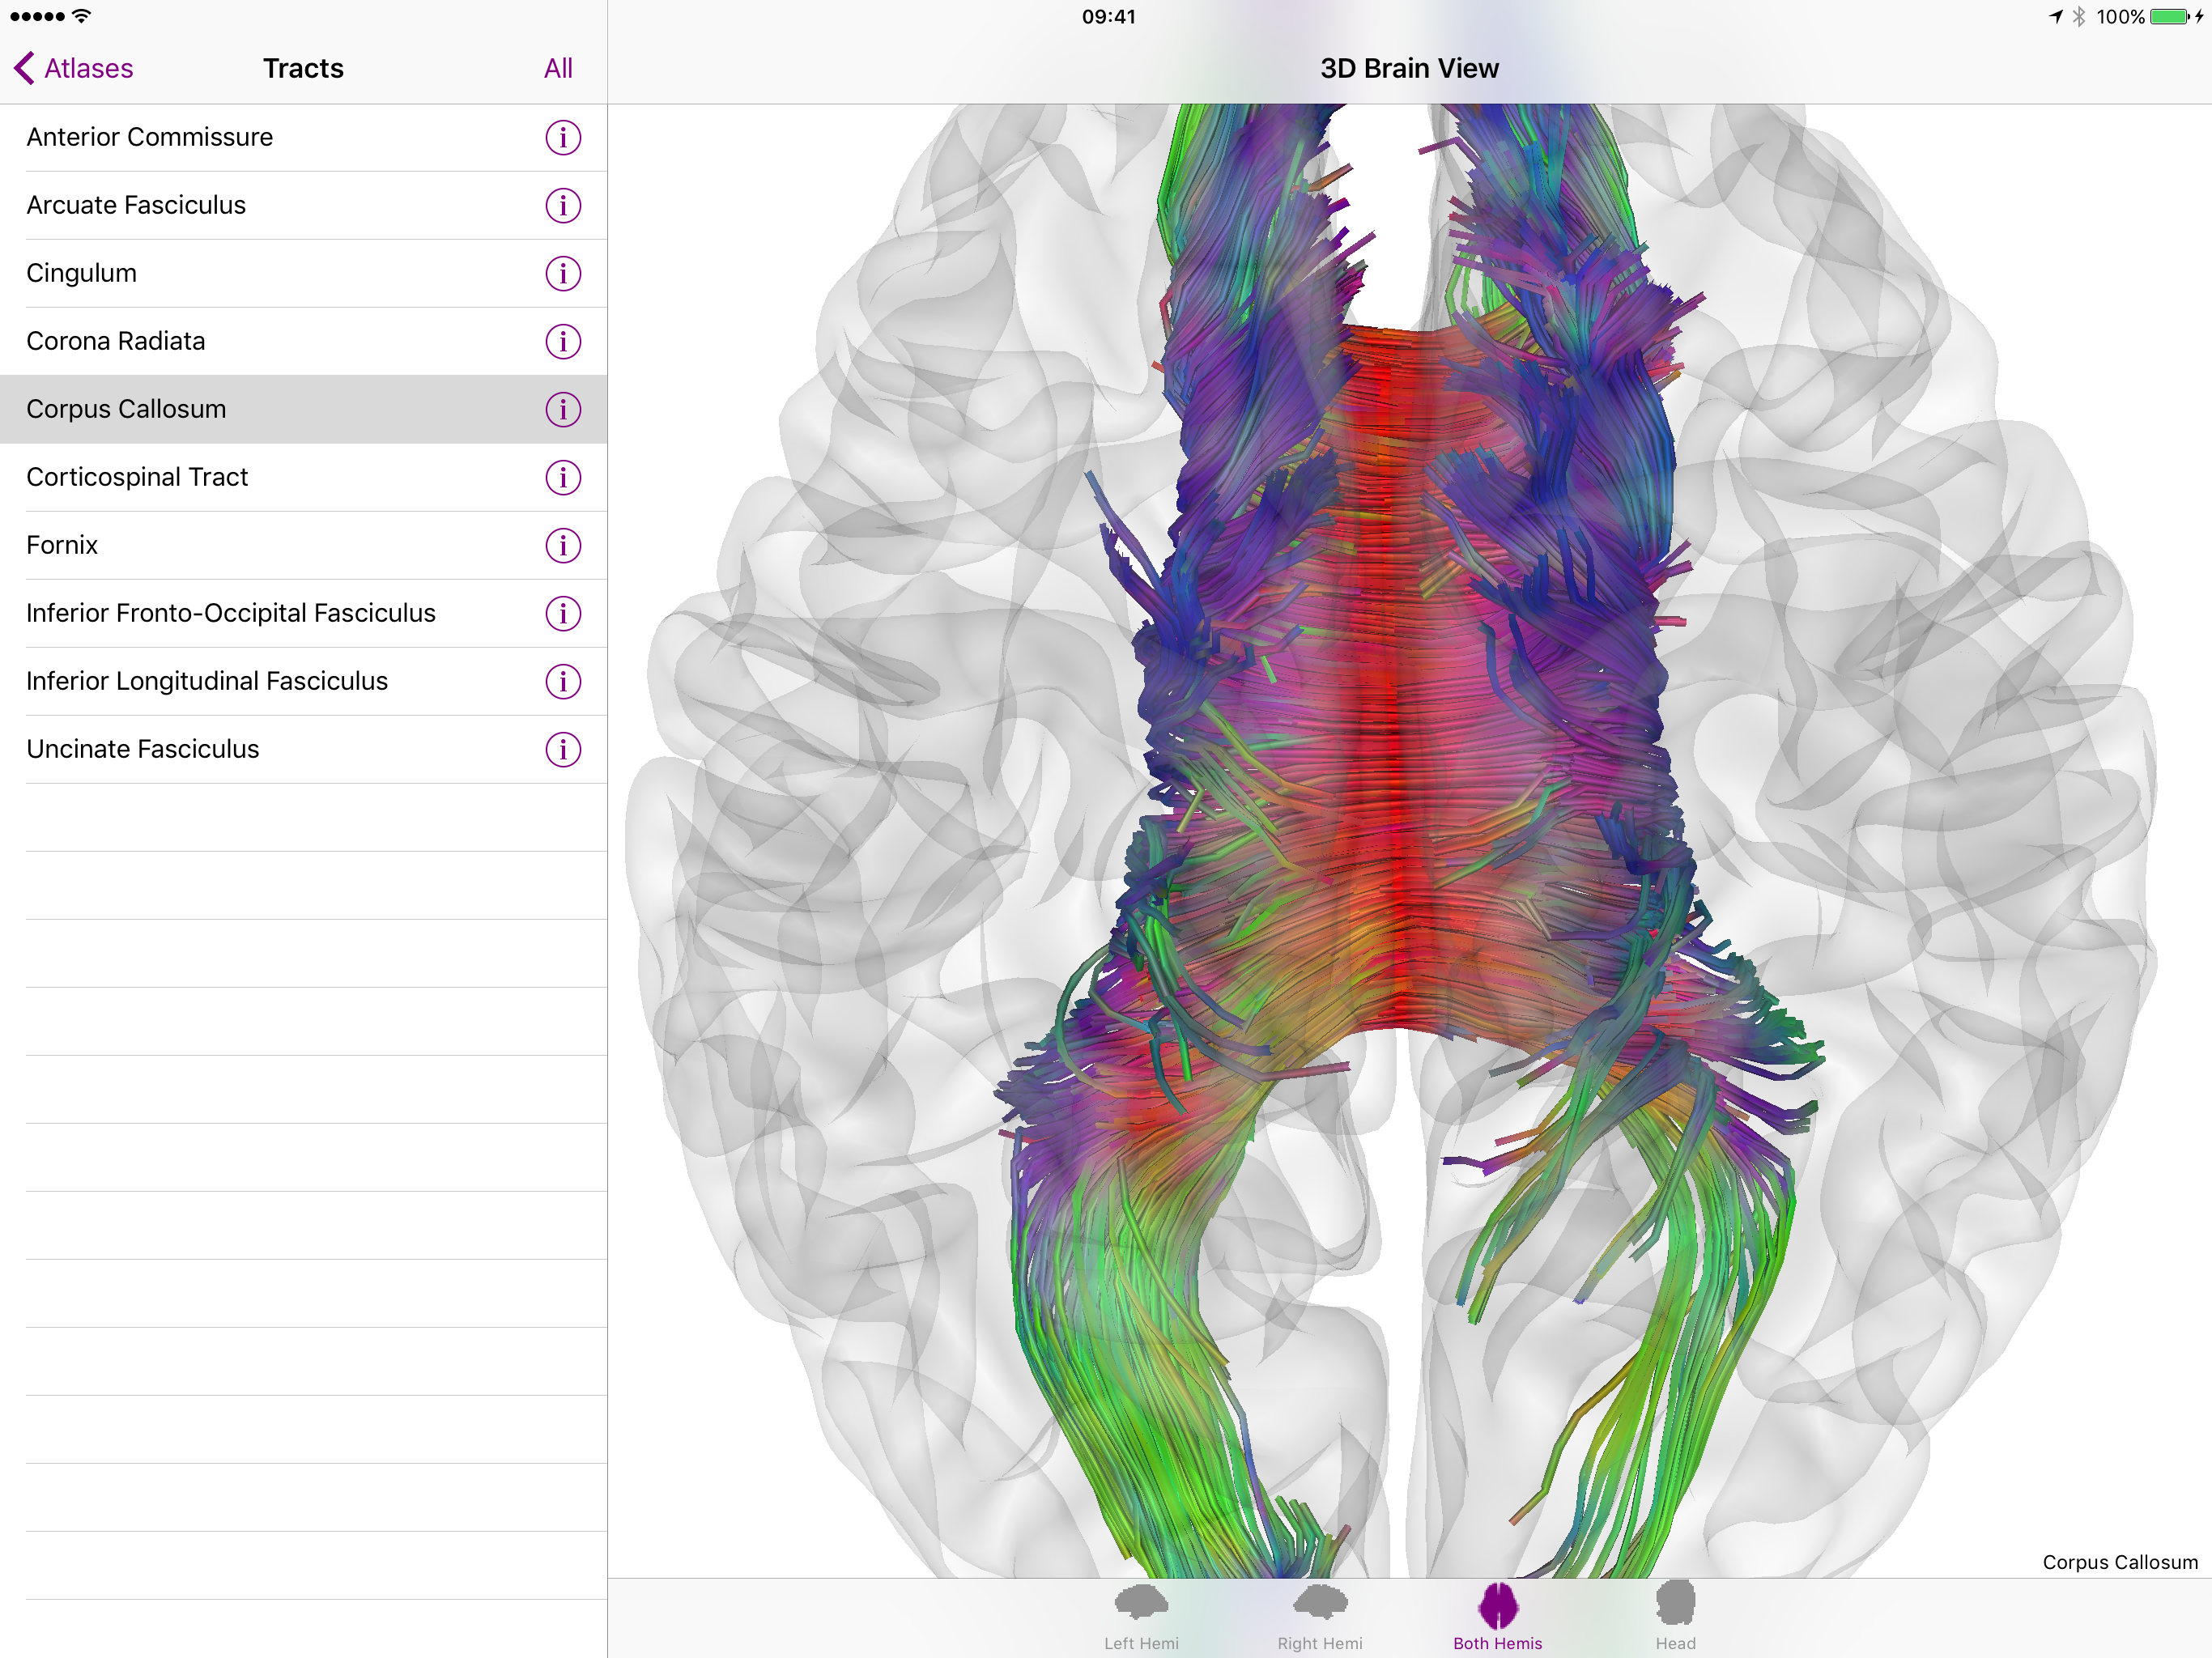Toggle the Corpus Callosum tract row

[x=127, y=409]
